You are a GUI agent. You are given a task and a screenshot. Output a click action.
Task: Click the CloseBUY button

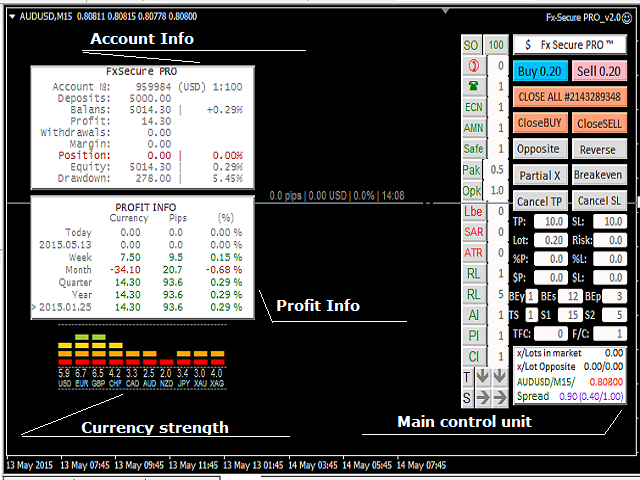point(540,123)
